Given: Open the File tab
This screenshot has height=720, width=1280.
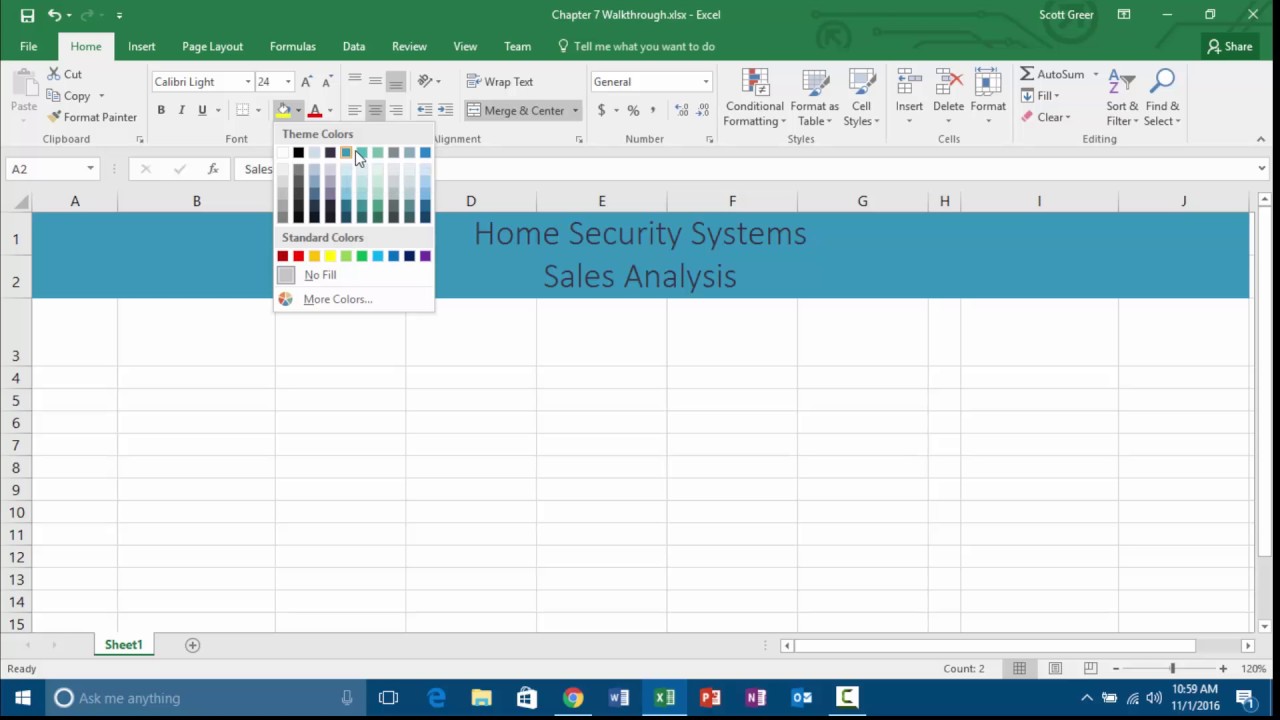Looking at the screenshot, I should [28, 46].
